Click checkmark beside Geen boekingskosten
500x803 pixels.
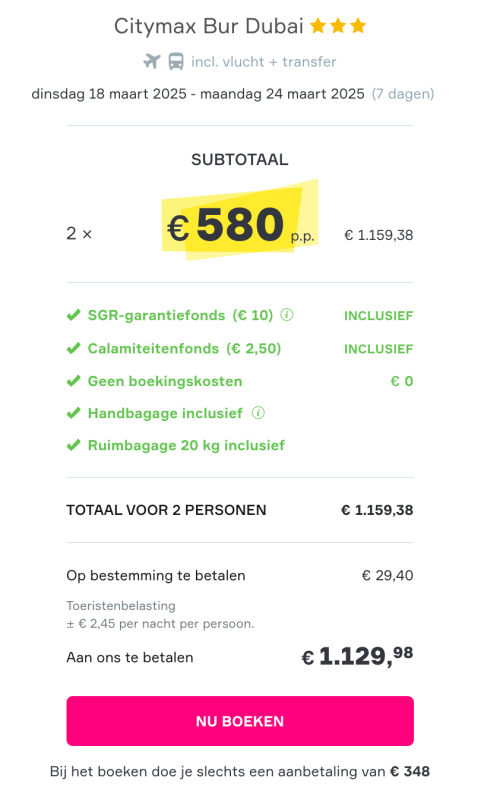74,381
